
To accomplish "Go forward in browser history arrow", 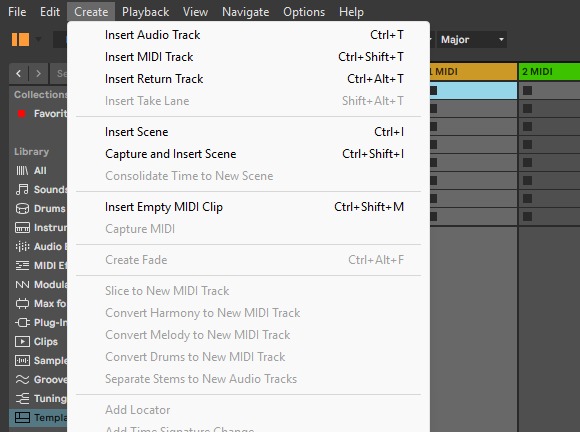I will (x=38, y=73).
